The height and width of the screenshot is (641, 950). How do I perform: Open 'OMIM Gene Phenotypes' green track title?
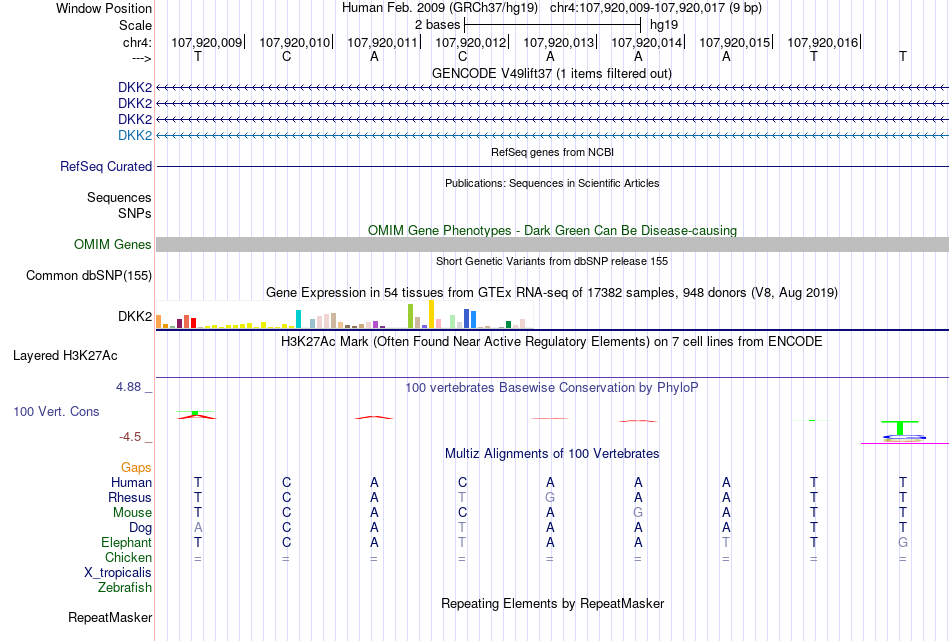(x=552, y=230)
